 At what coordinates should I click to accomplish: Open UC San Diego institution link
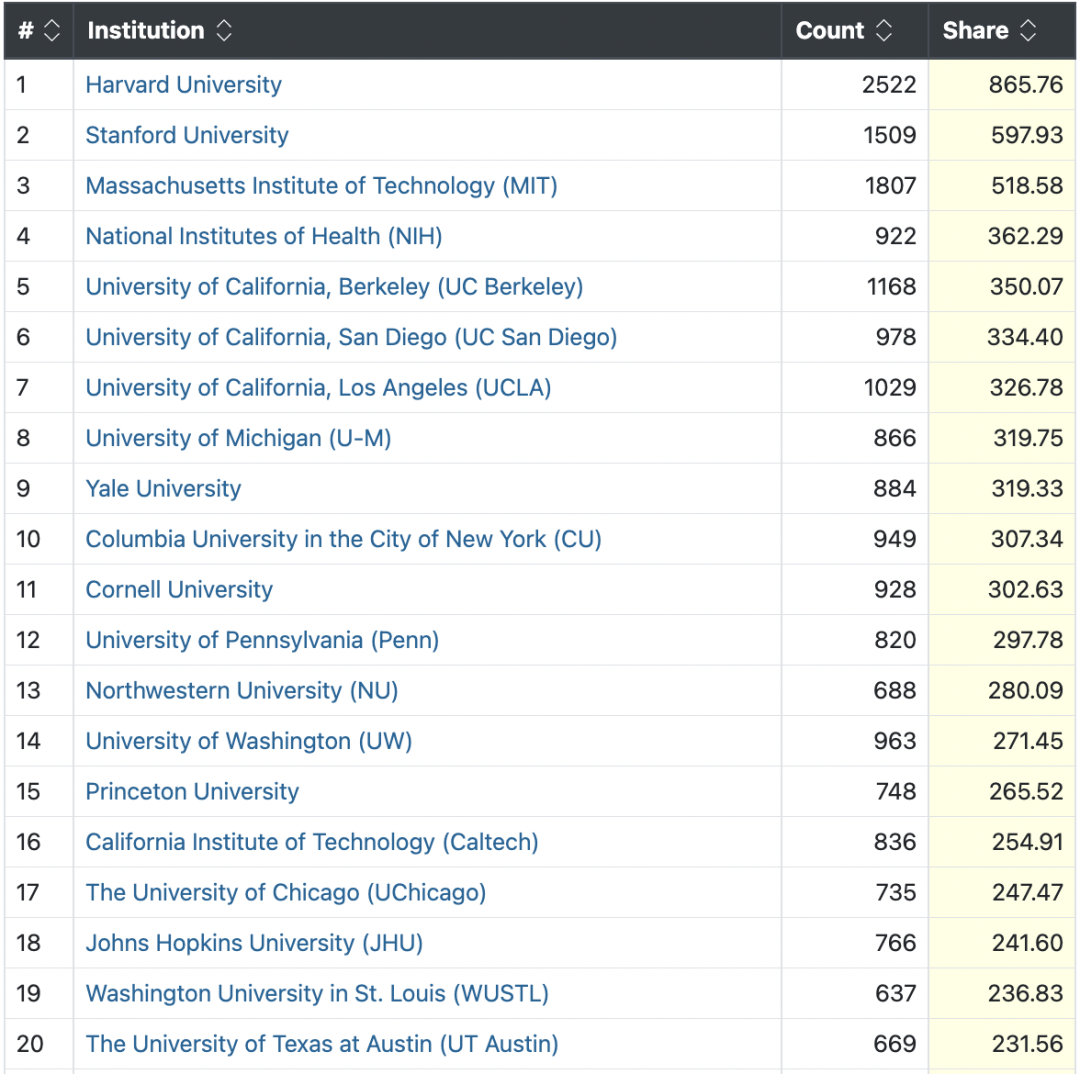click(x=351, y=337)
